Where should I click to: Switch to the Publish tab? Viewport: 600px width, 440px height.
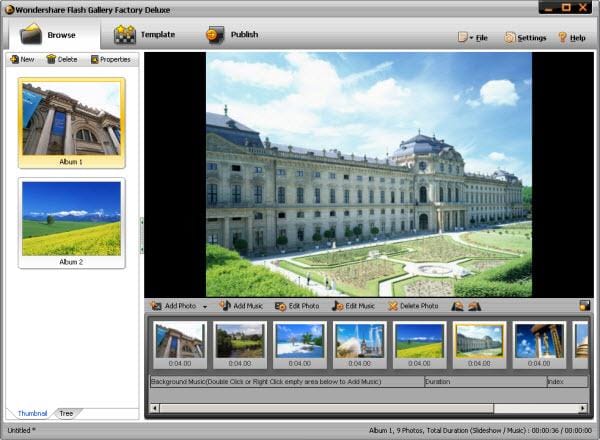coord(232,35)
